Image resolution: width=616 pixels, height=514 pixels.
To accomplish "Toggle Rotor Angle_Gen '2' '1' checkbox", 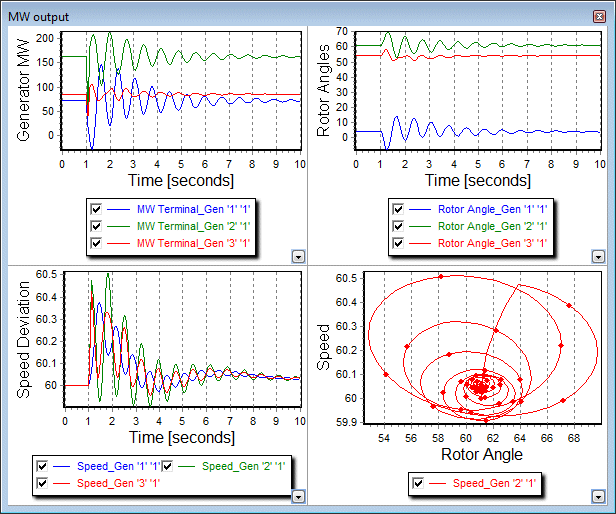I will (x=398, y=226).
